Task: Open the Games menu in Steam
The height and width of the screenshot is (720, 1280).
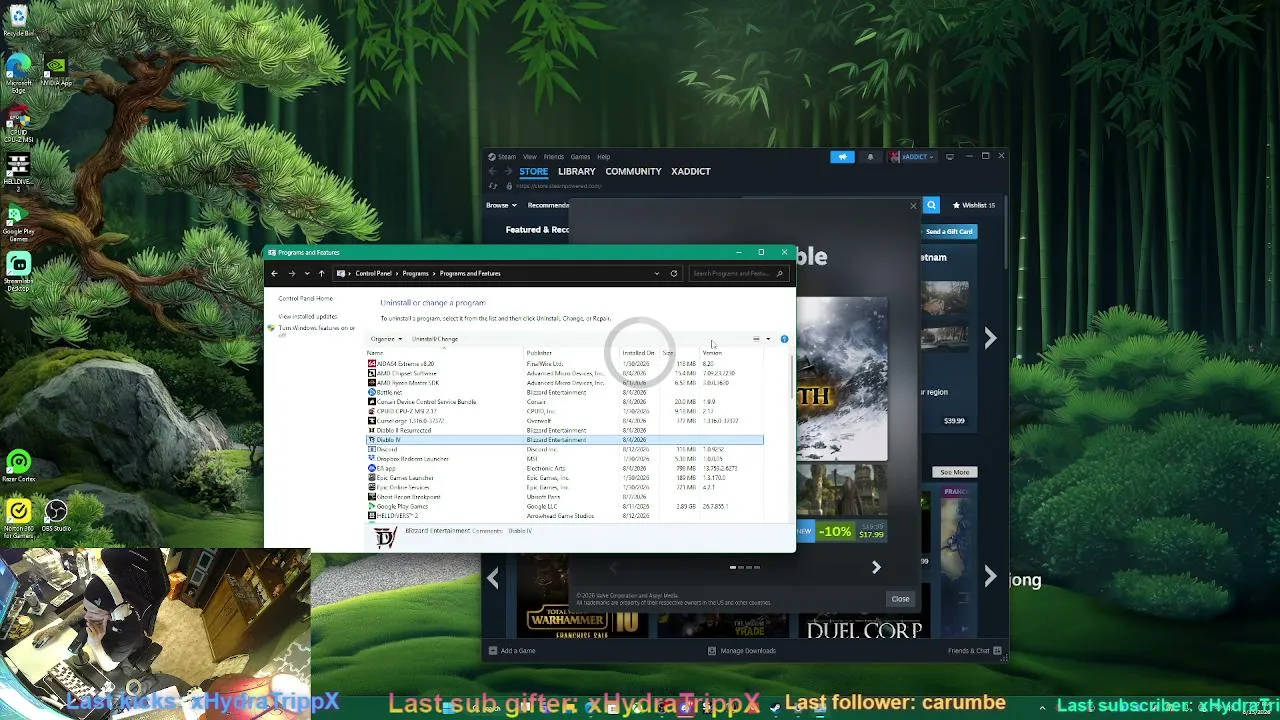Action: 580,157
